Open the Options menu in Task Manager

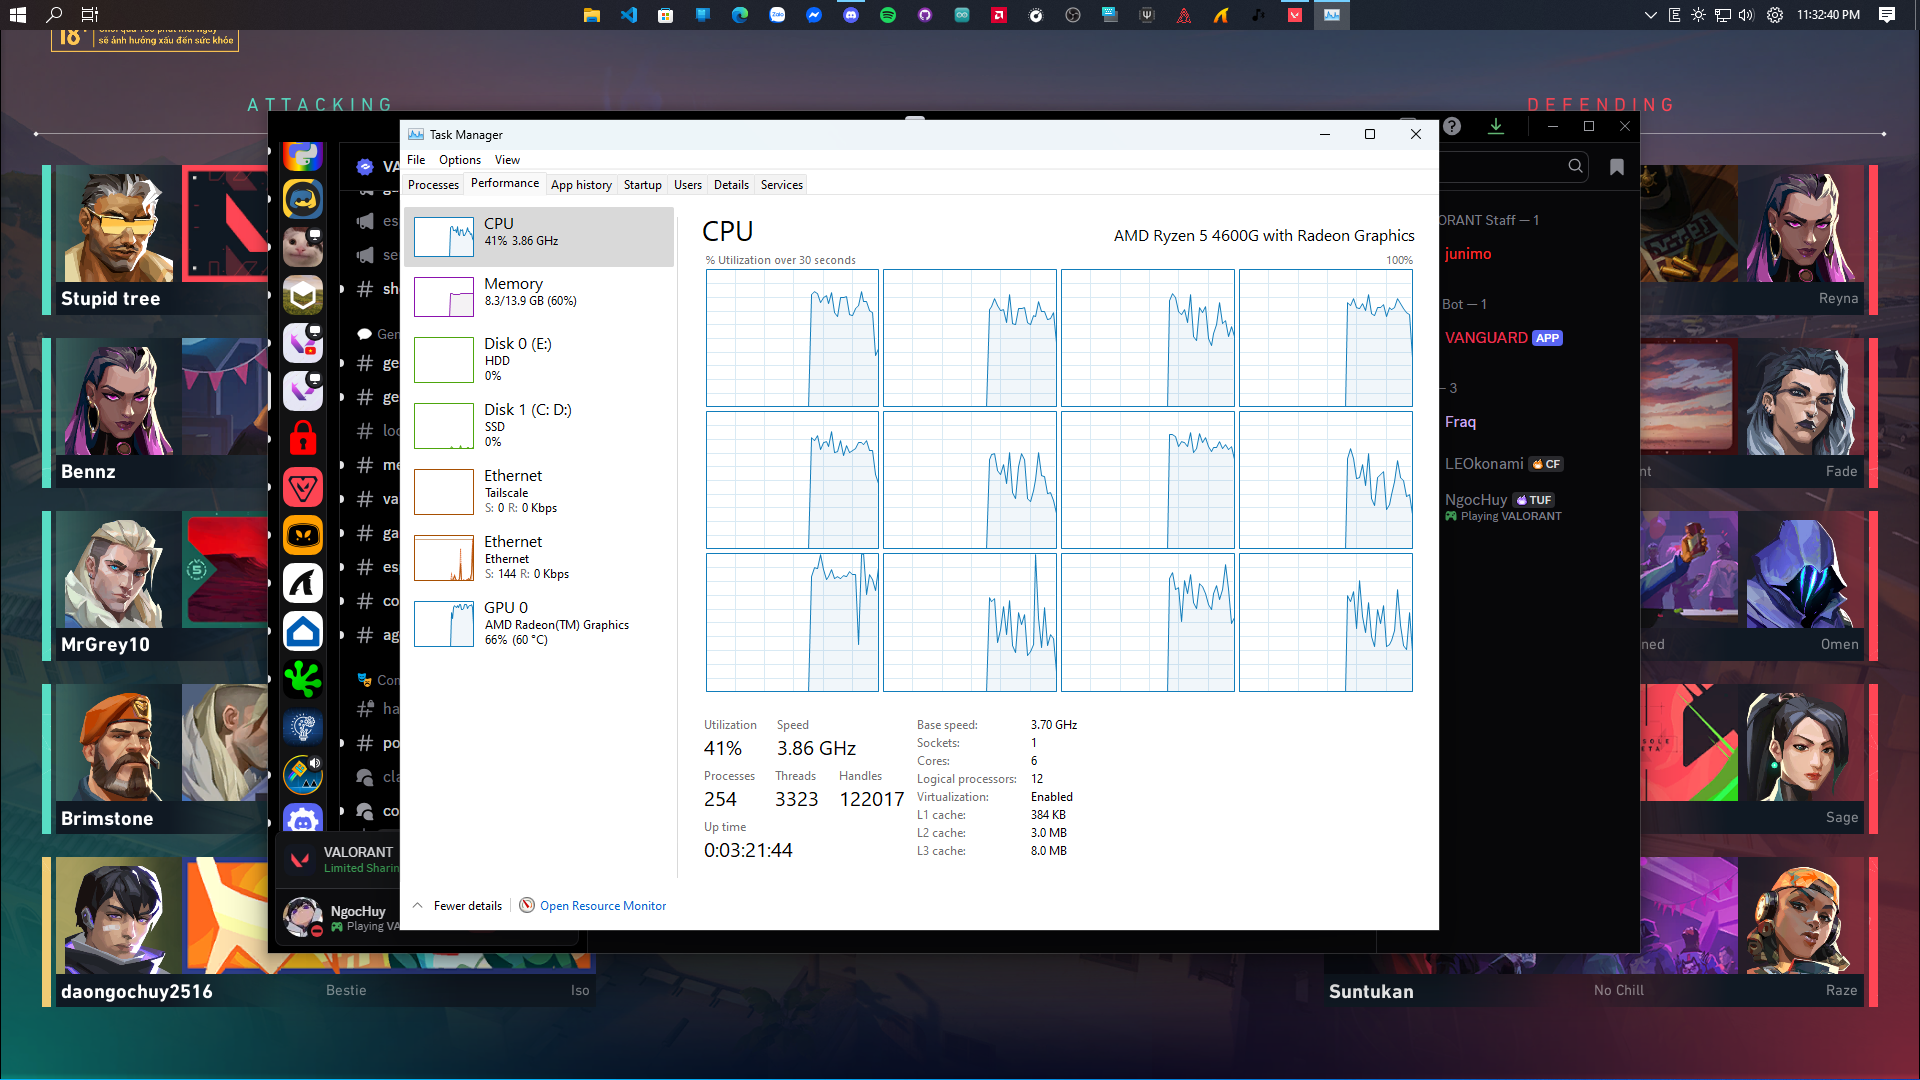(x=459, y=160)
